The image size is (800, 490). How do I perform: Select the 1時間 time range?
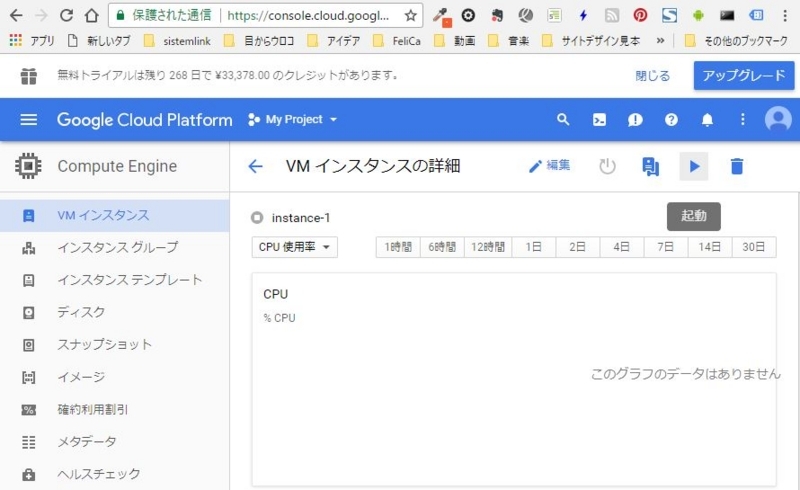(x=398, y=247)
